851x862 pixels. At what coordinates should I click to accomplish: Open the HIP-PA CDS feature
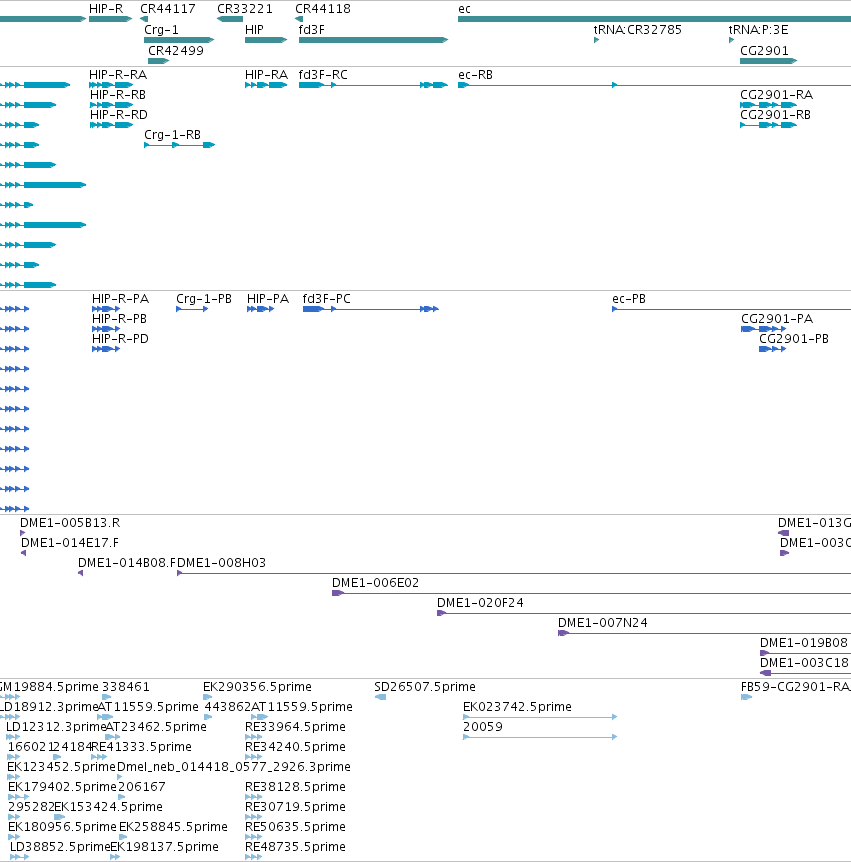click(x=261, y=309)
